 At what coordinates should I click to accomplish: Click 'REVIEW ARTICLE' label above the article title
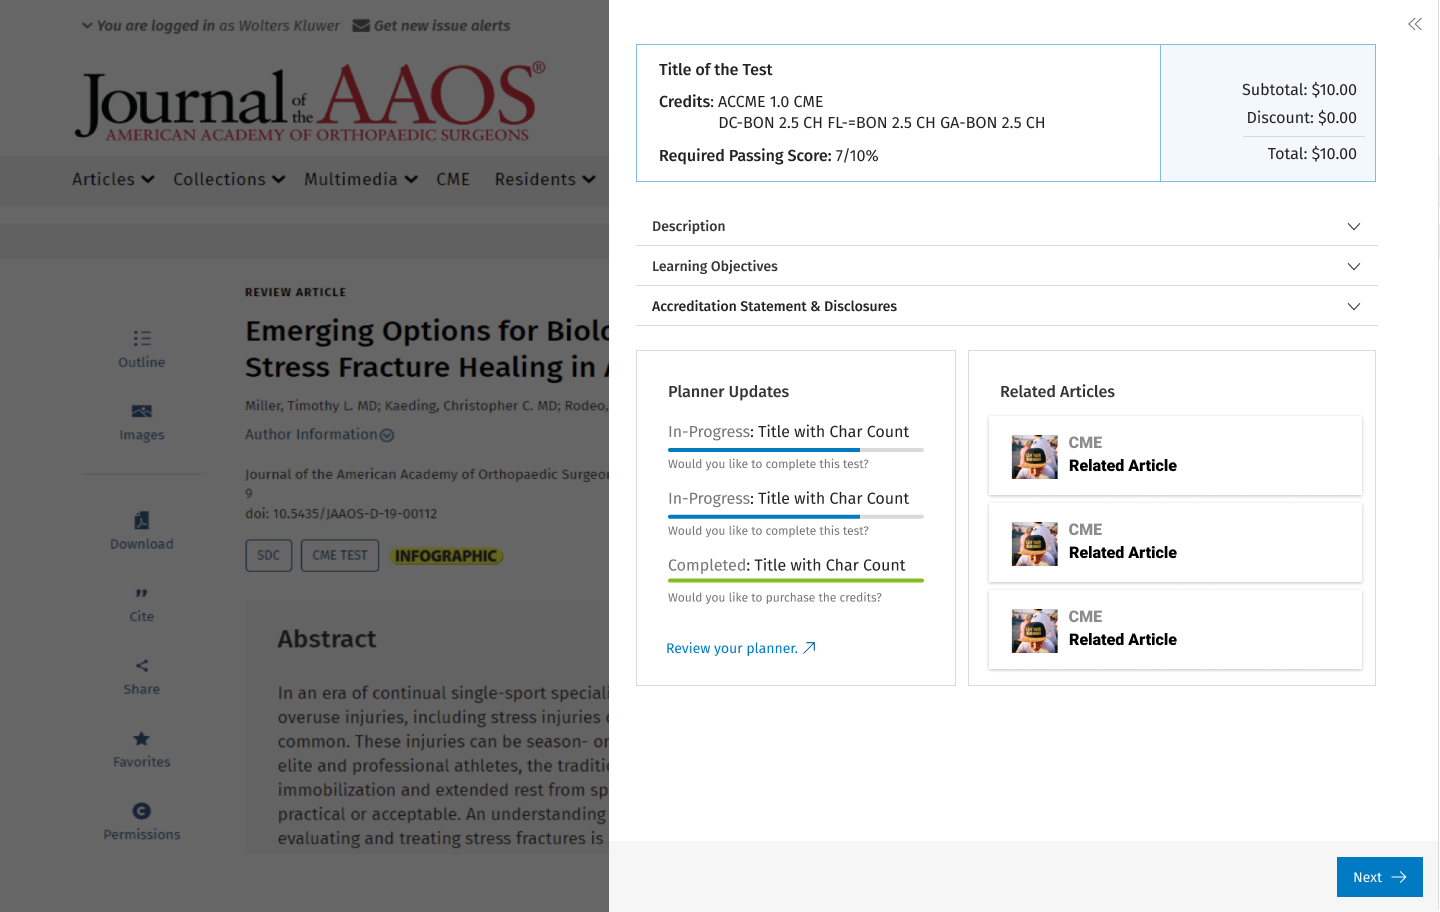(296, 292)
